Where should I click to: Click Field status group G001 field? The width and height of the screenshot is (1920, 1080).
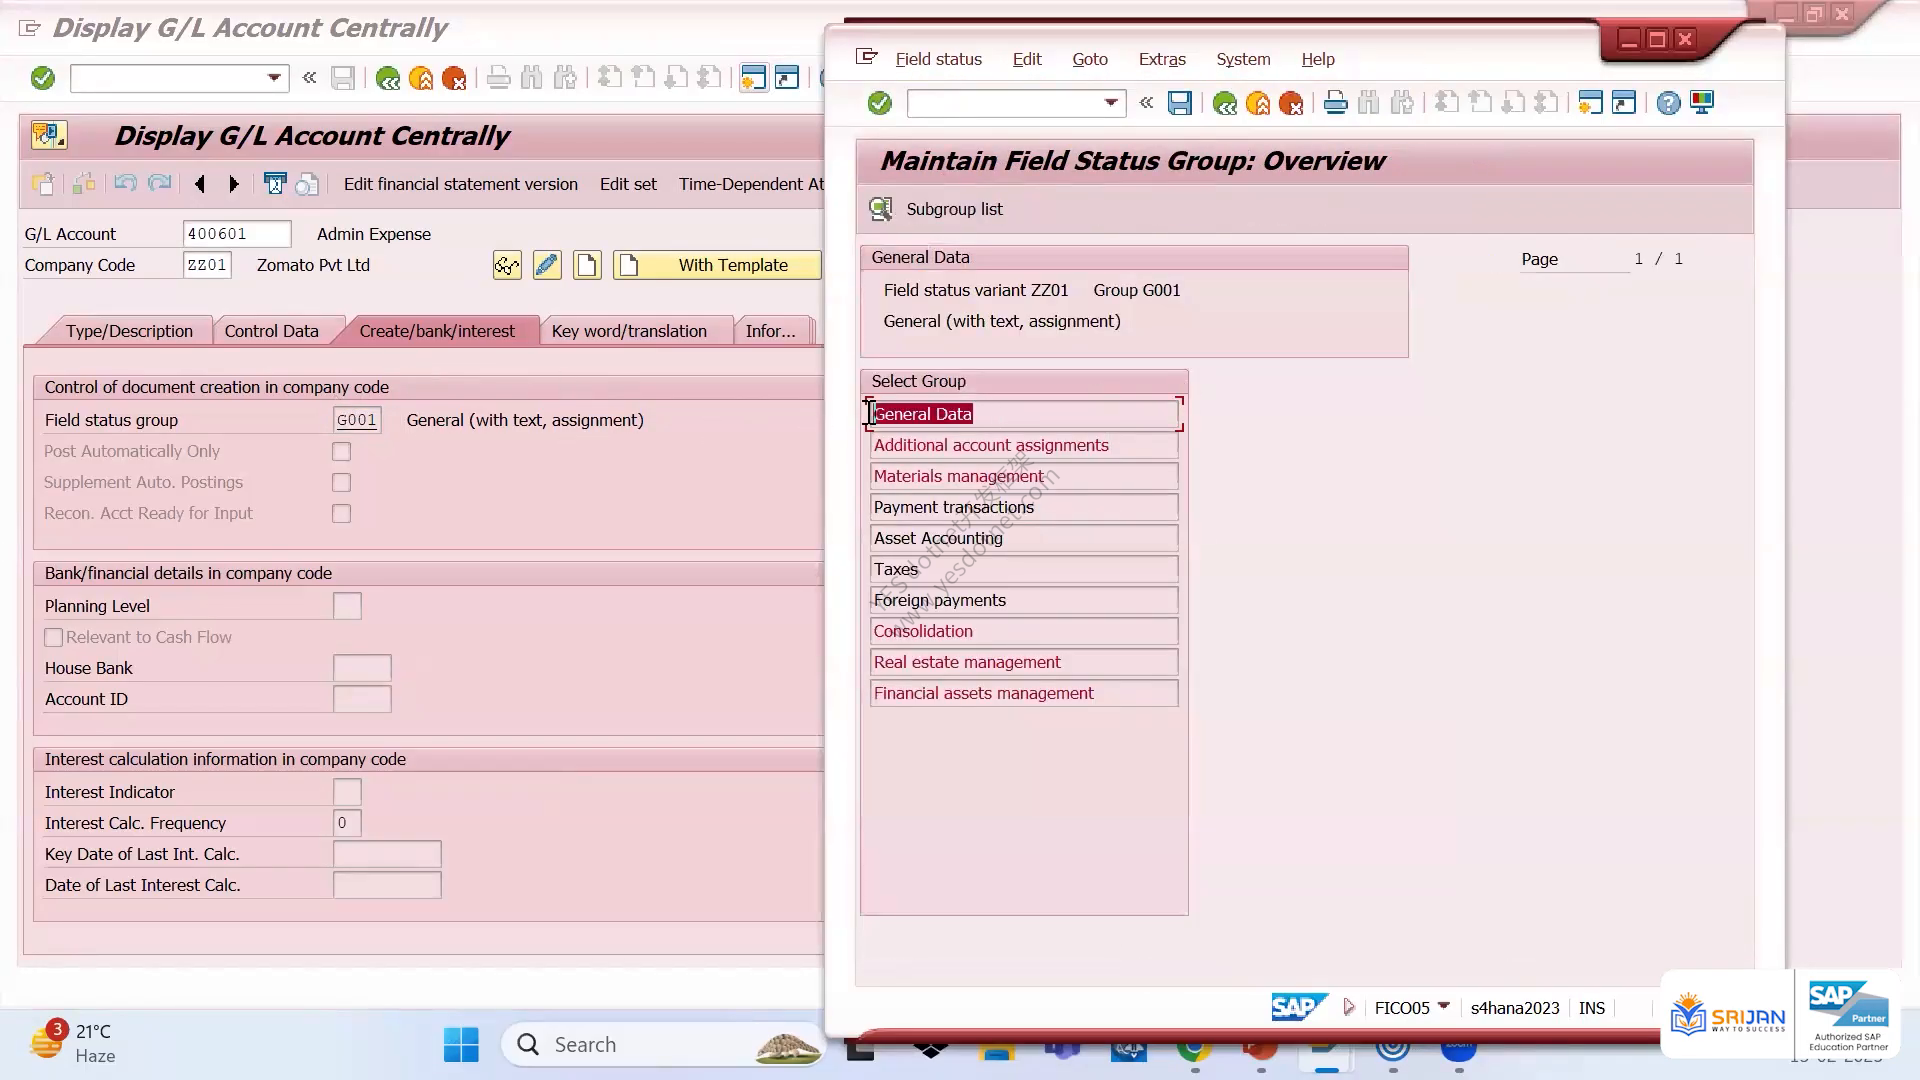357,420
